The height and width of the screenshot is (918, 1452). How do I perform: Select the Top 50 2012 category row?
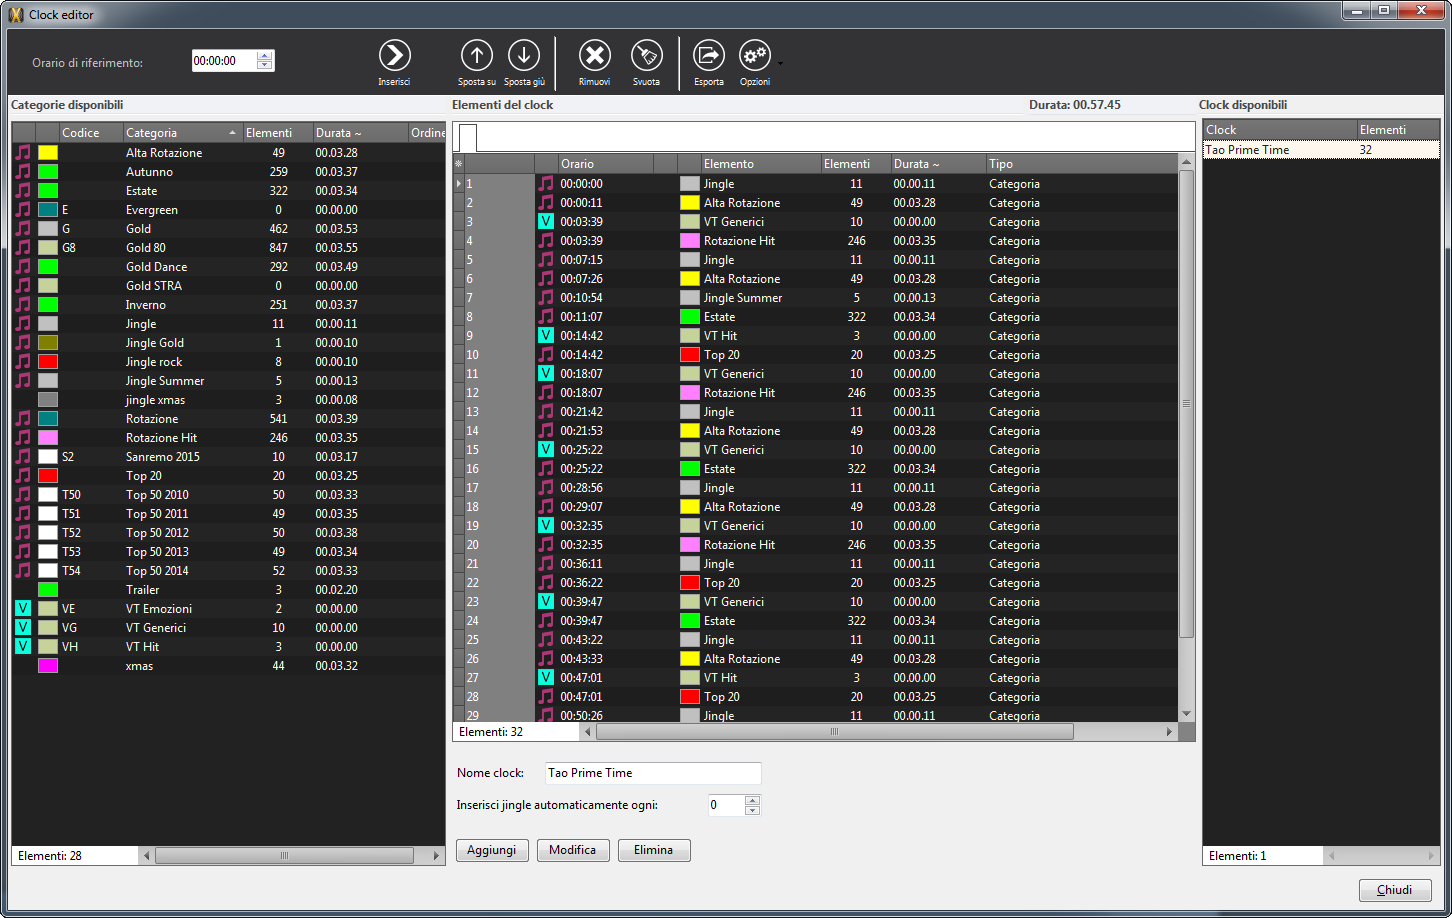pos(228,533)
